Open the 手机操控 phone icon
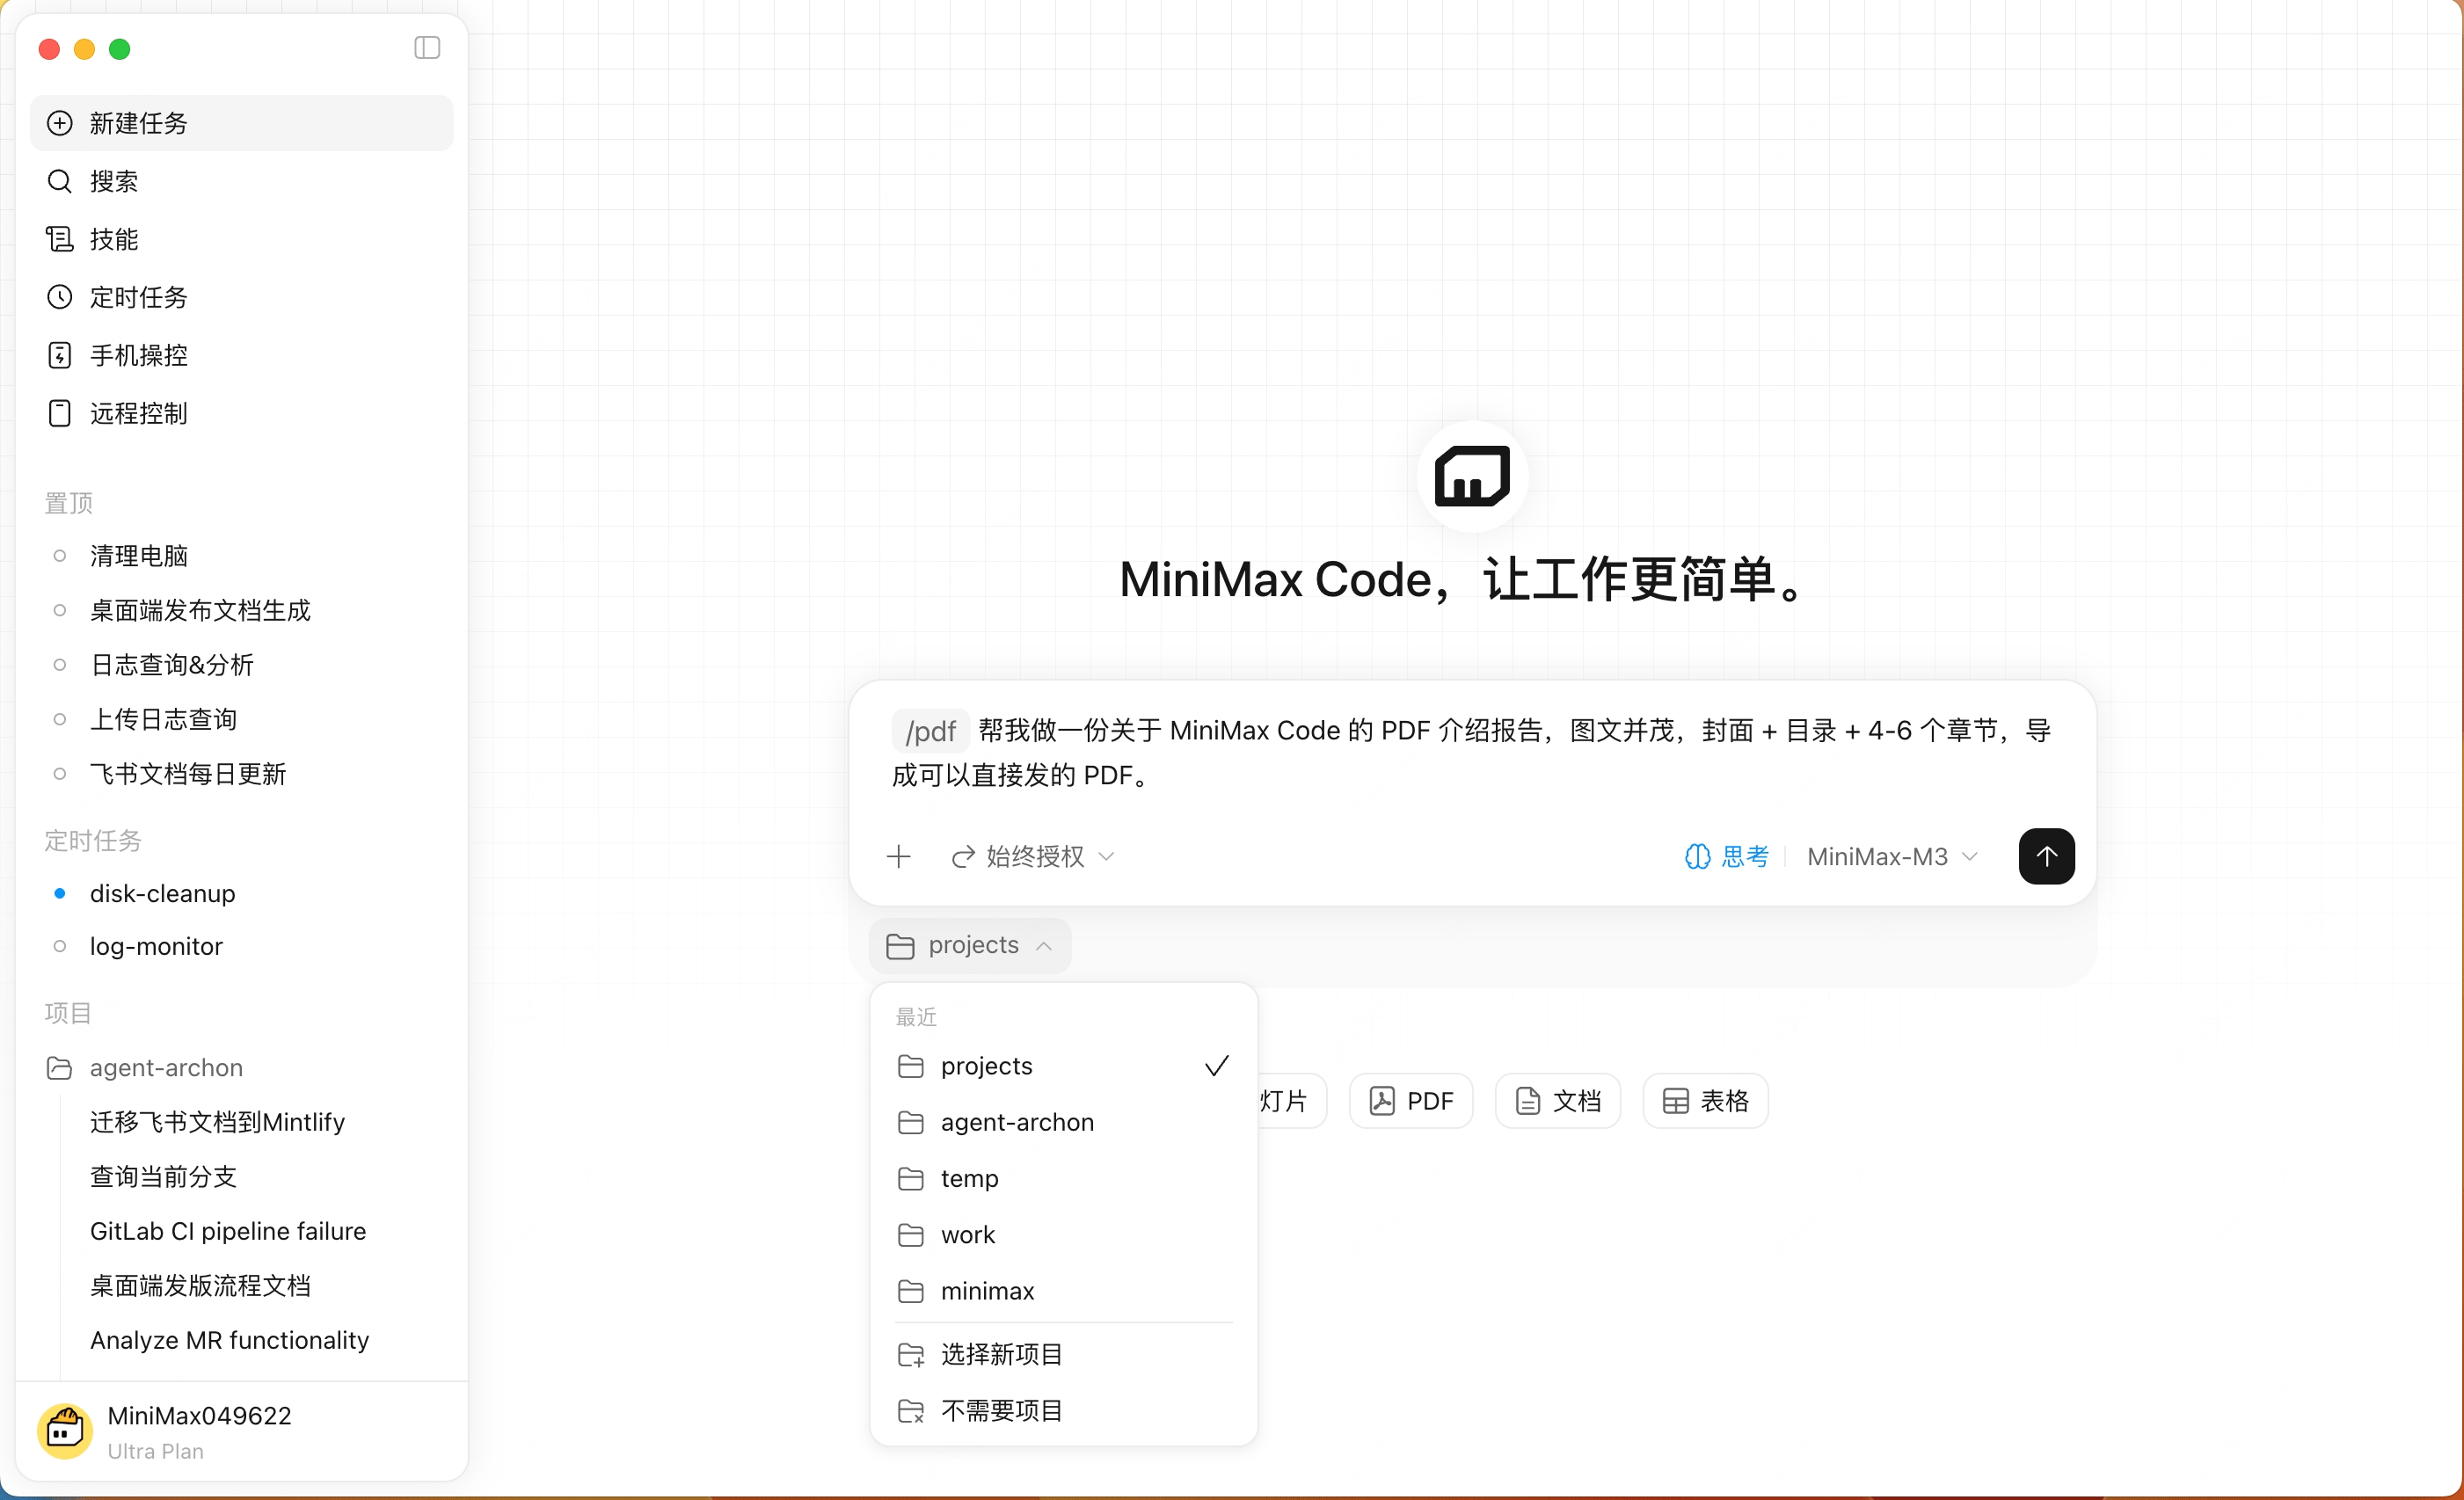 (x=60, y=355)
